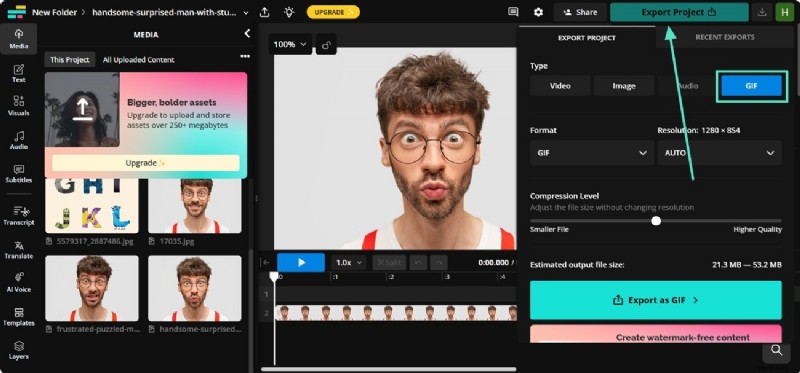Viewport: 800px width, 373px height.
Task: Open the Layers panel
Action: [19, 350]
